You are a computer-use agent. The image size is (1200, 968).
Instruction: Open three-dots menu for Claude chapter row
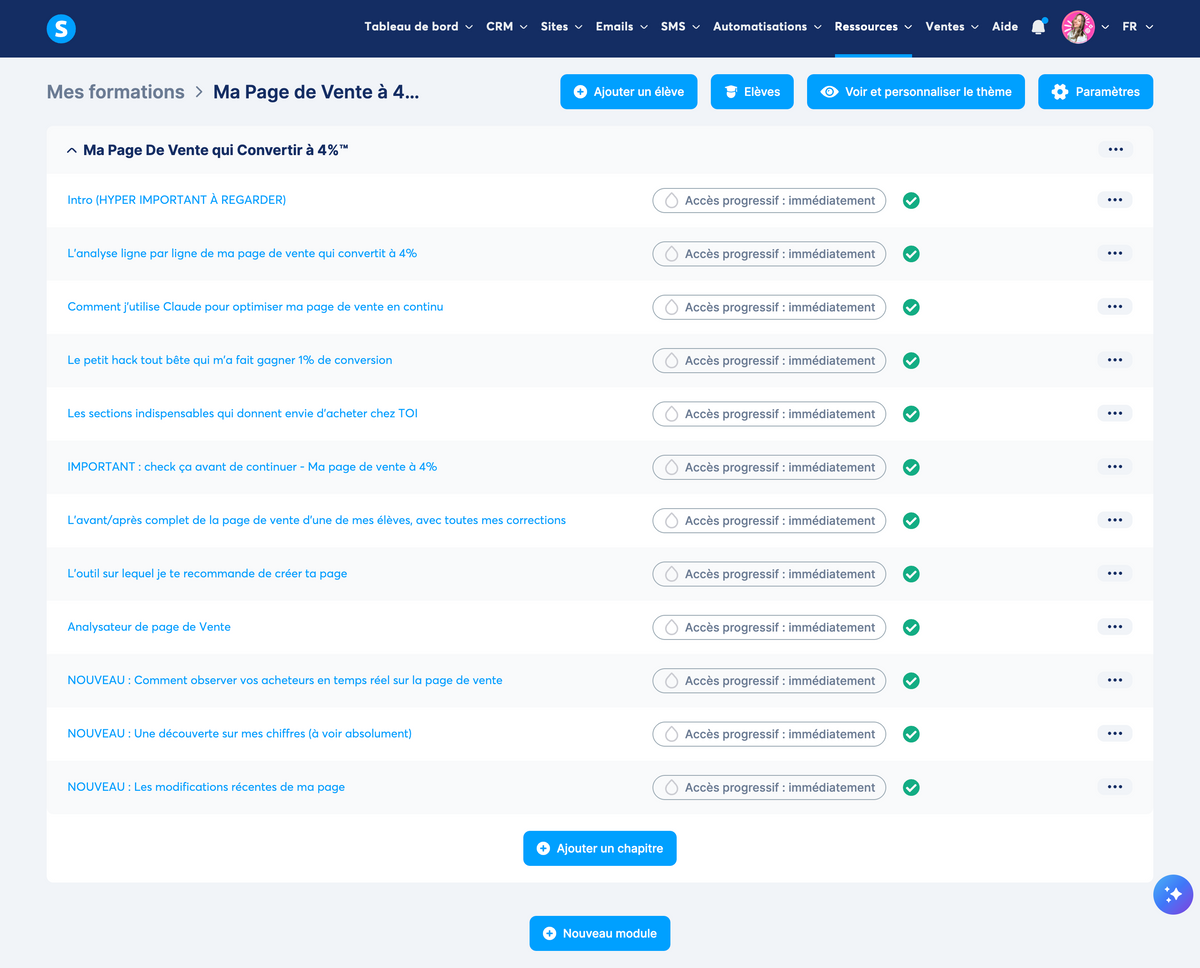point(1115,307)
